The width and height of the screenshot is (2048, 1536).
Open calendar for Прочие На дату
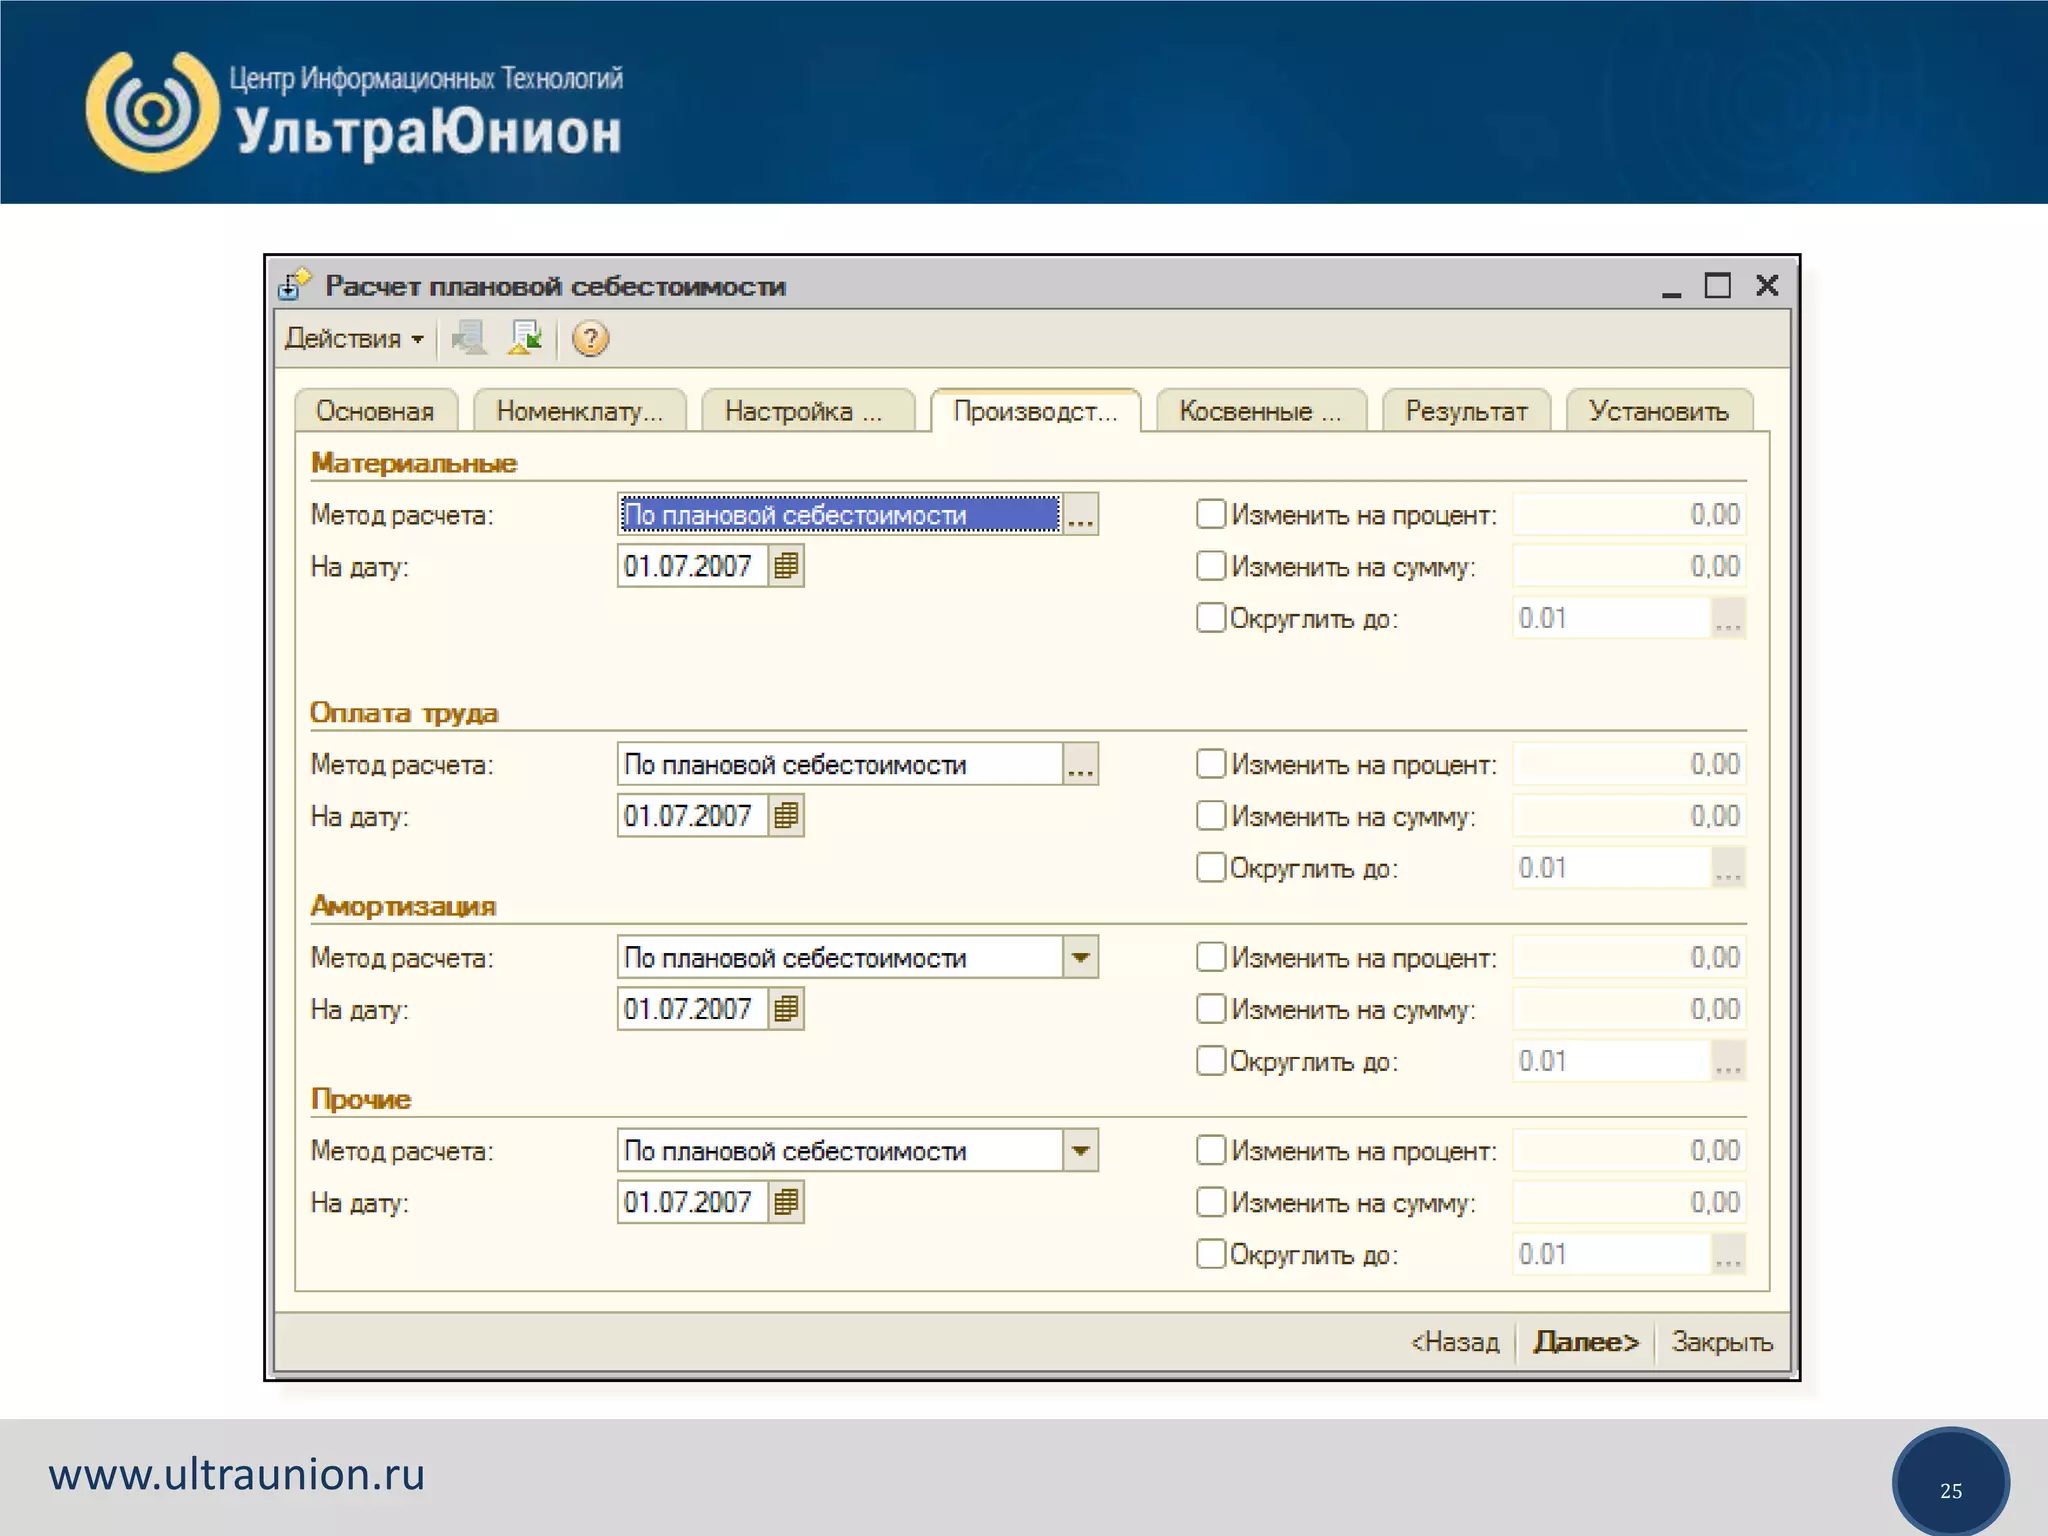pyautogui.click(x=786, y=1202)
